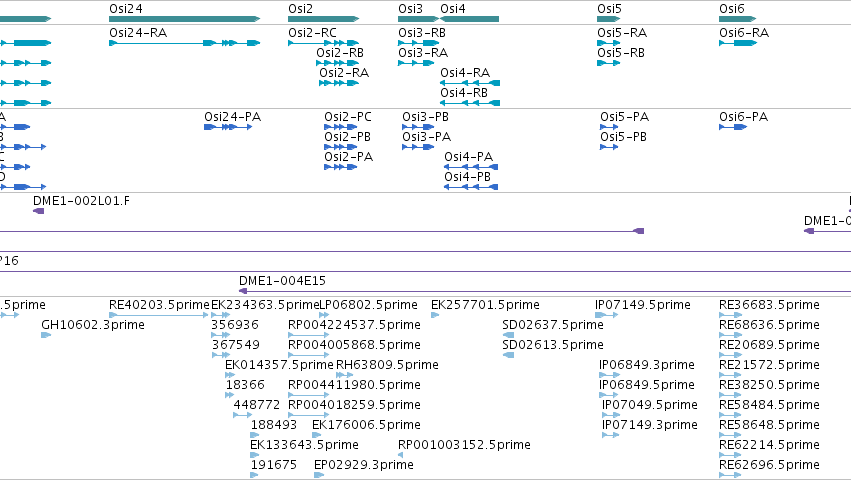Click the EK176006.5prime EST

click(316, 435)
